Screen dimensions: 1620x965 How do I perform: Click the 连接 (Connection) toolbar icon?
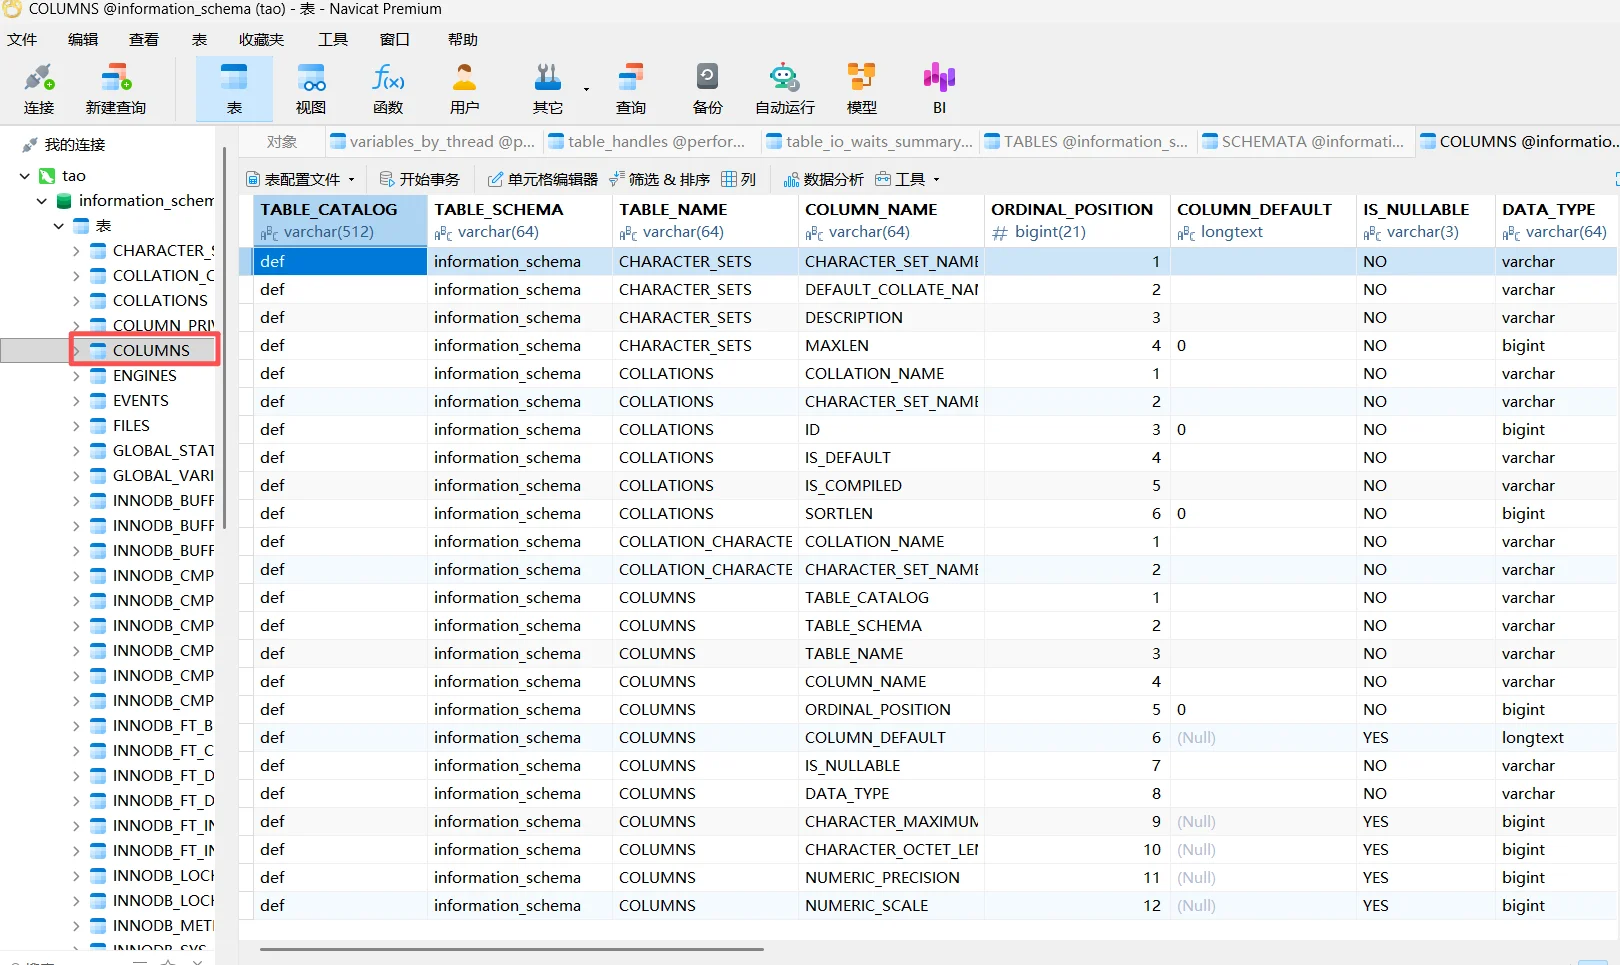pyautogui.click(x=39, y=88)
